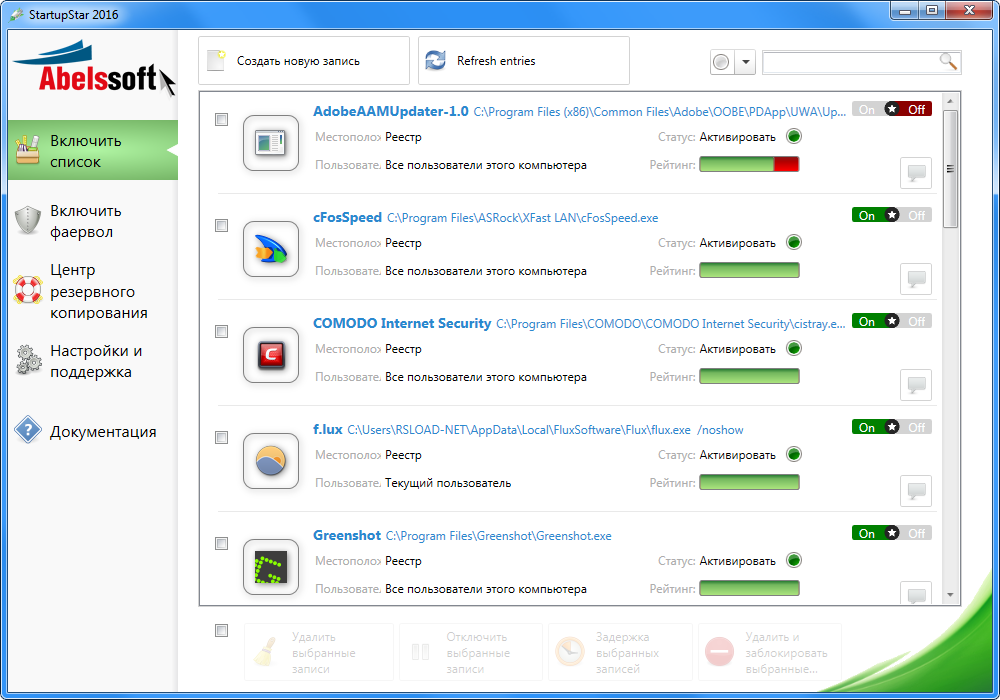The image size is (1000, 700).
Task: Tick the checkbox for COMODO Internet Security
Action: click(x=221, y=332)
